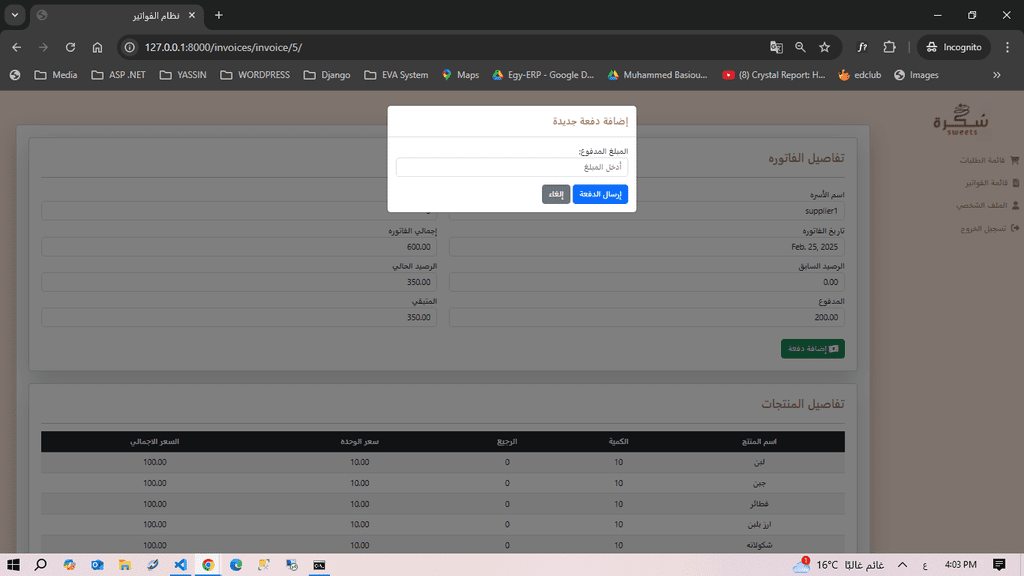Click the gray cancel button in modal
This screenshot has width=1024, height=576.
click(x=556, y=194)
